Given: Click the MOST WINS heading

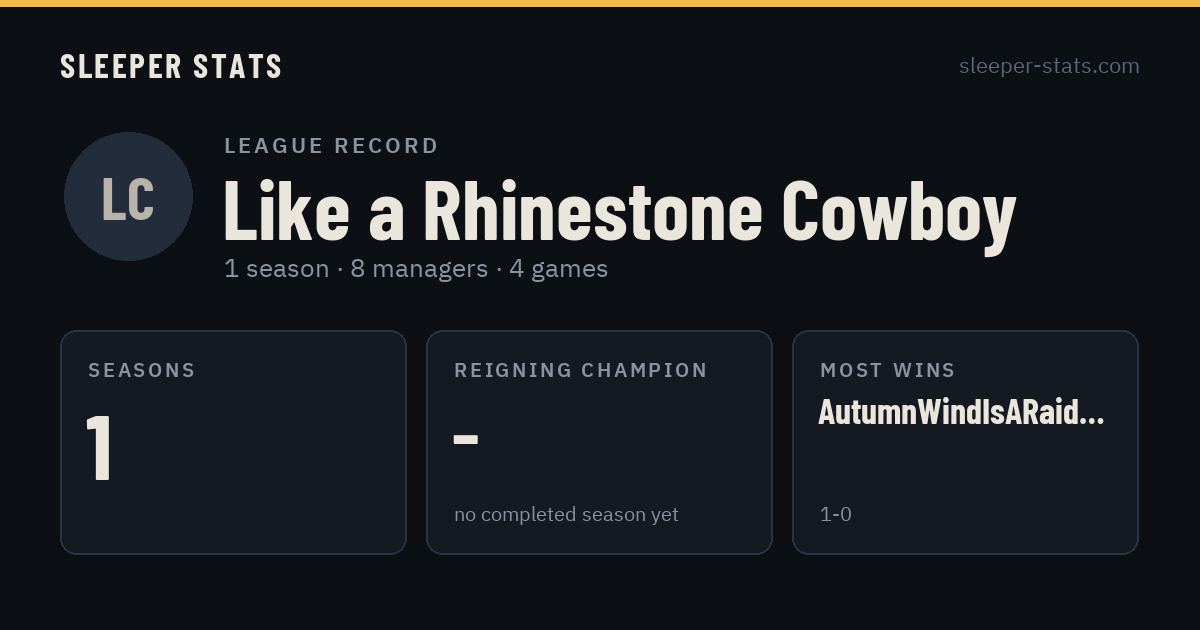Looking at the screenshot, I should pyautogui.click(x=888, y=370).
